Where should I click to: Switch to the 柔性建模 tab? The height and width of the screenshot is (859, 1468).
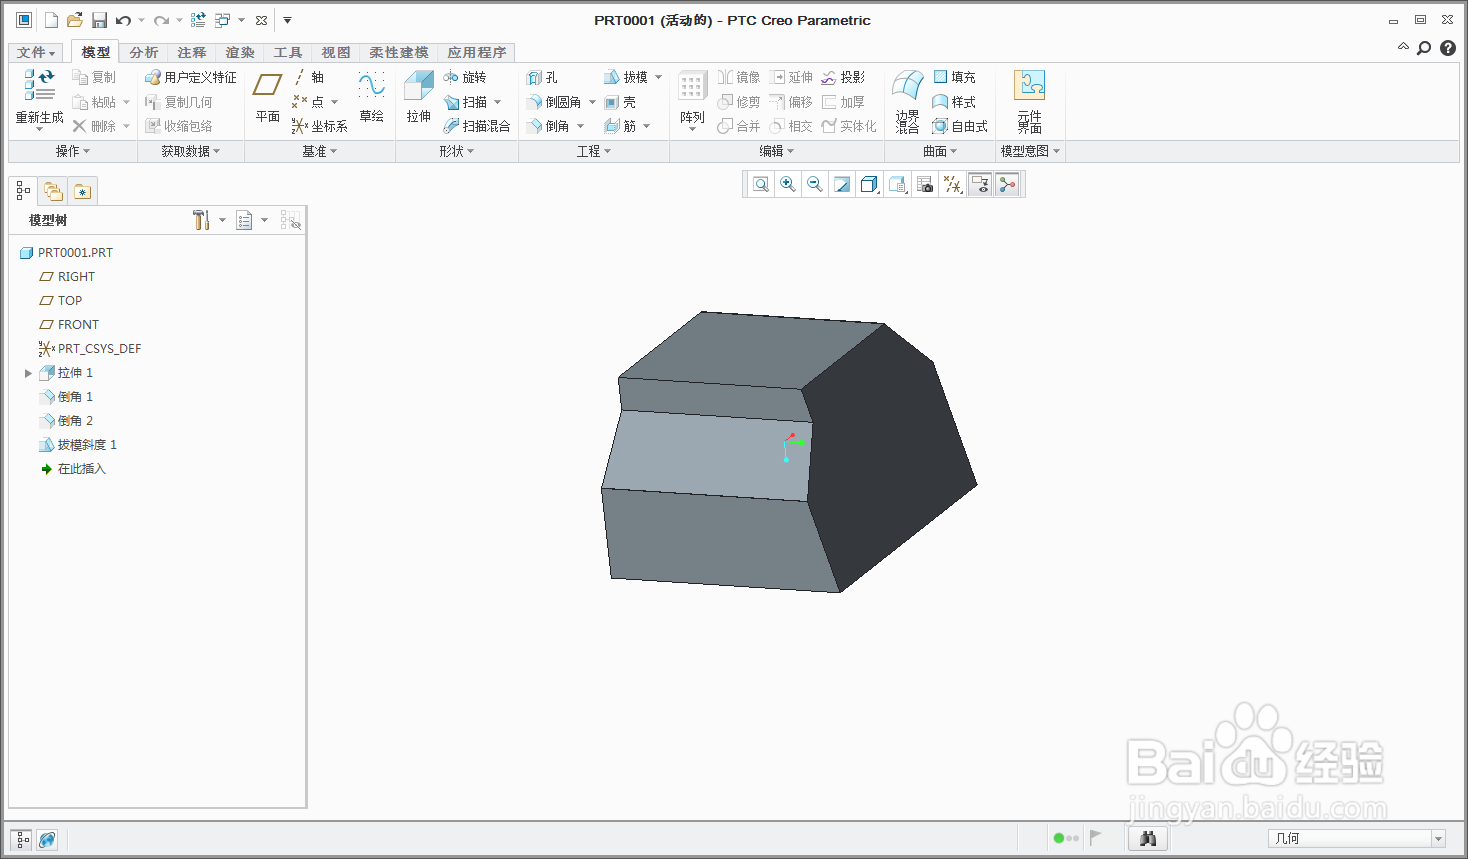tap(399, 52)
